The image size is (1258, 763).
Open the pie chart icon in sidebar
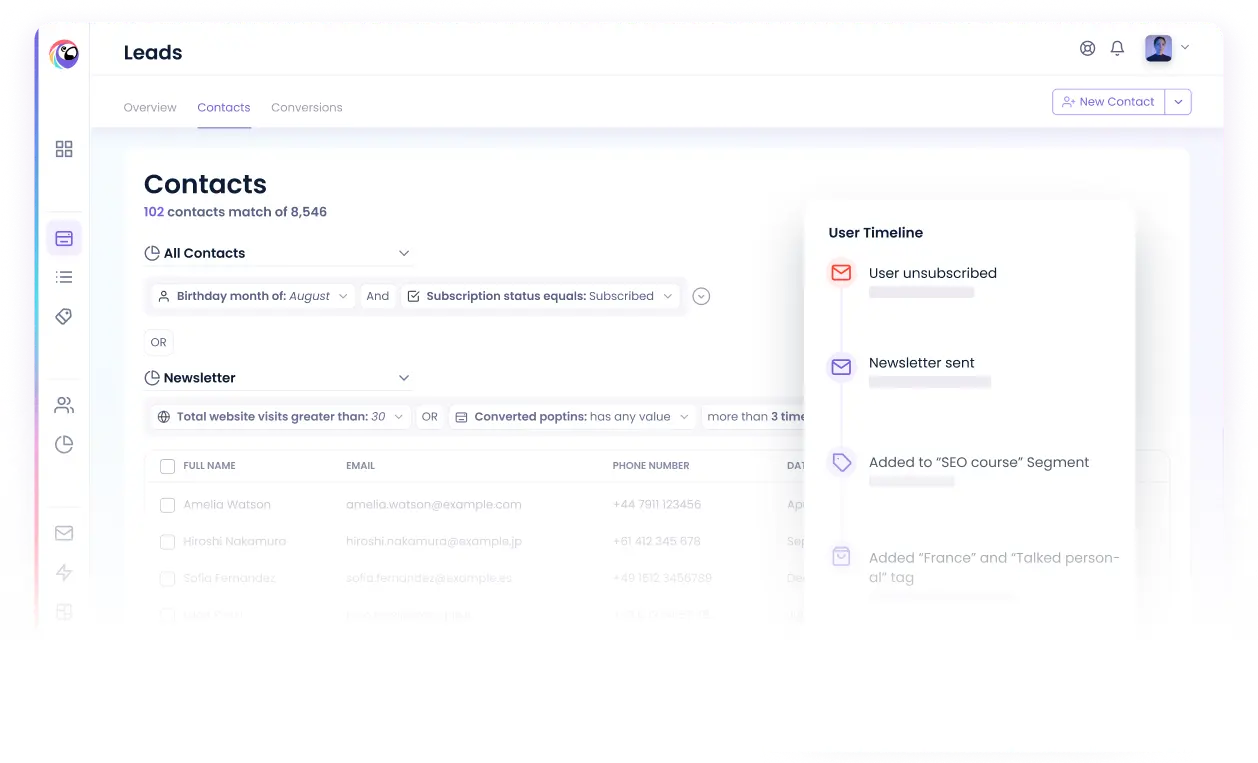[64, 444]
